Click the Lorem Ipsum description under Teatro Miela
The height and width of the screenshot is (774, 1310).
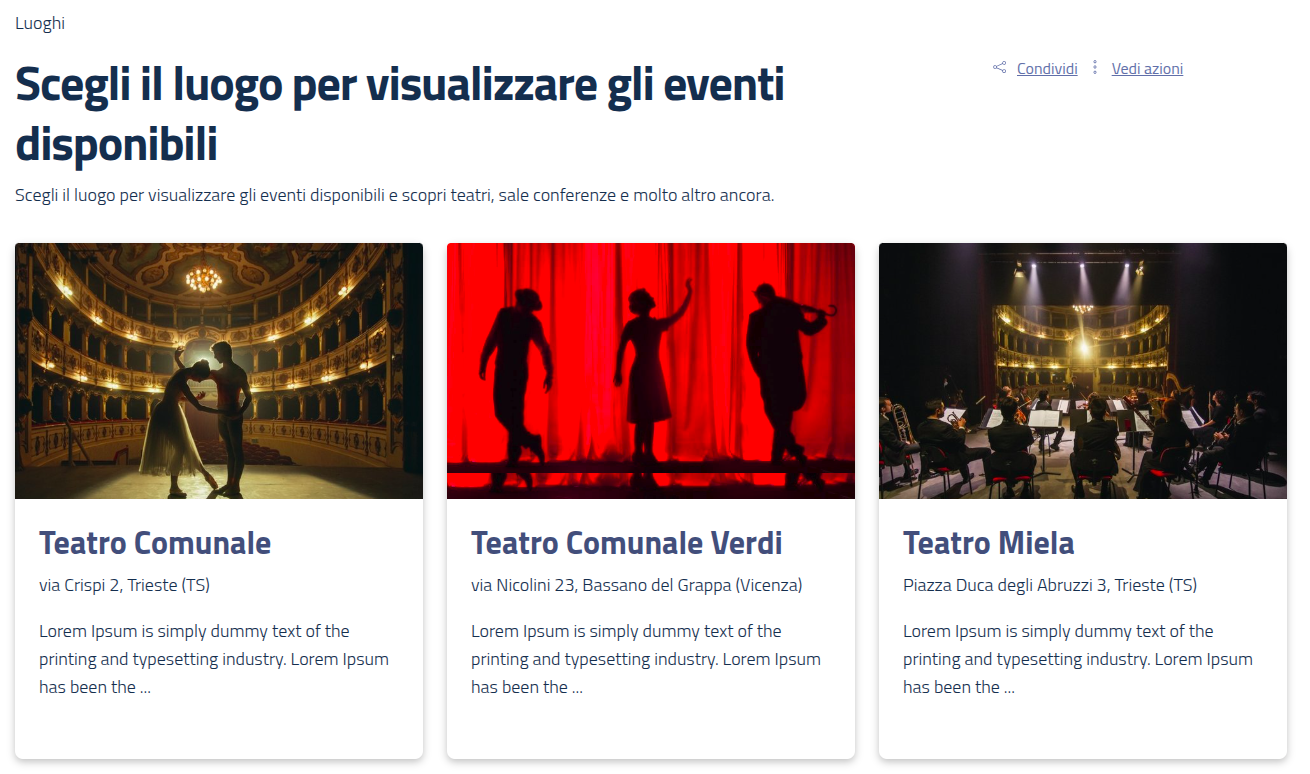click(x=1077, y=659)
